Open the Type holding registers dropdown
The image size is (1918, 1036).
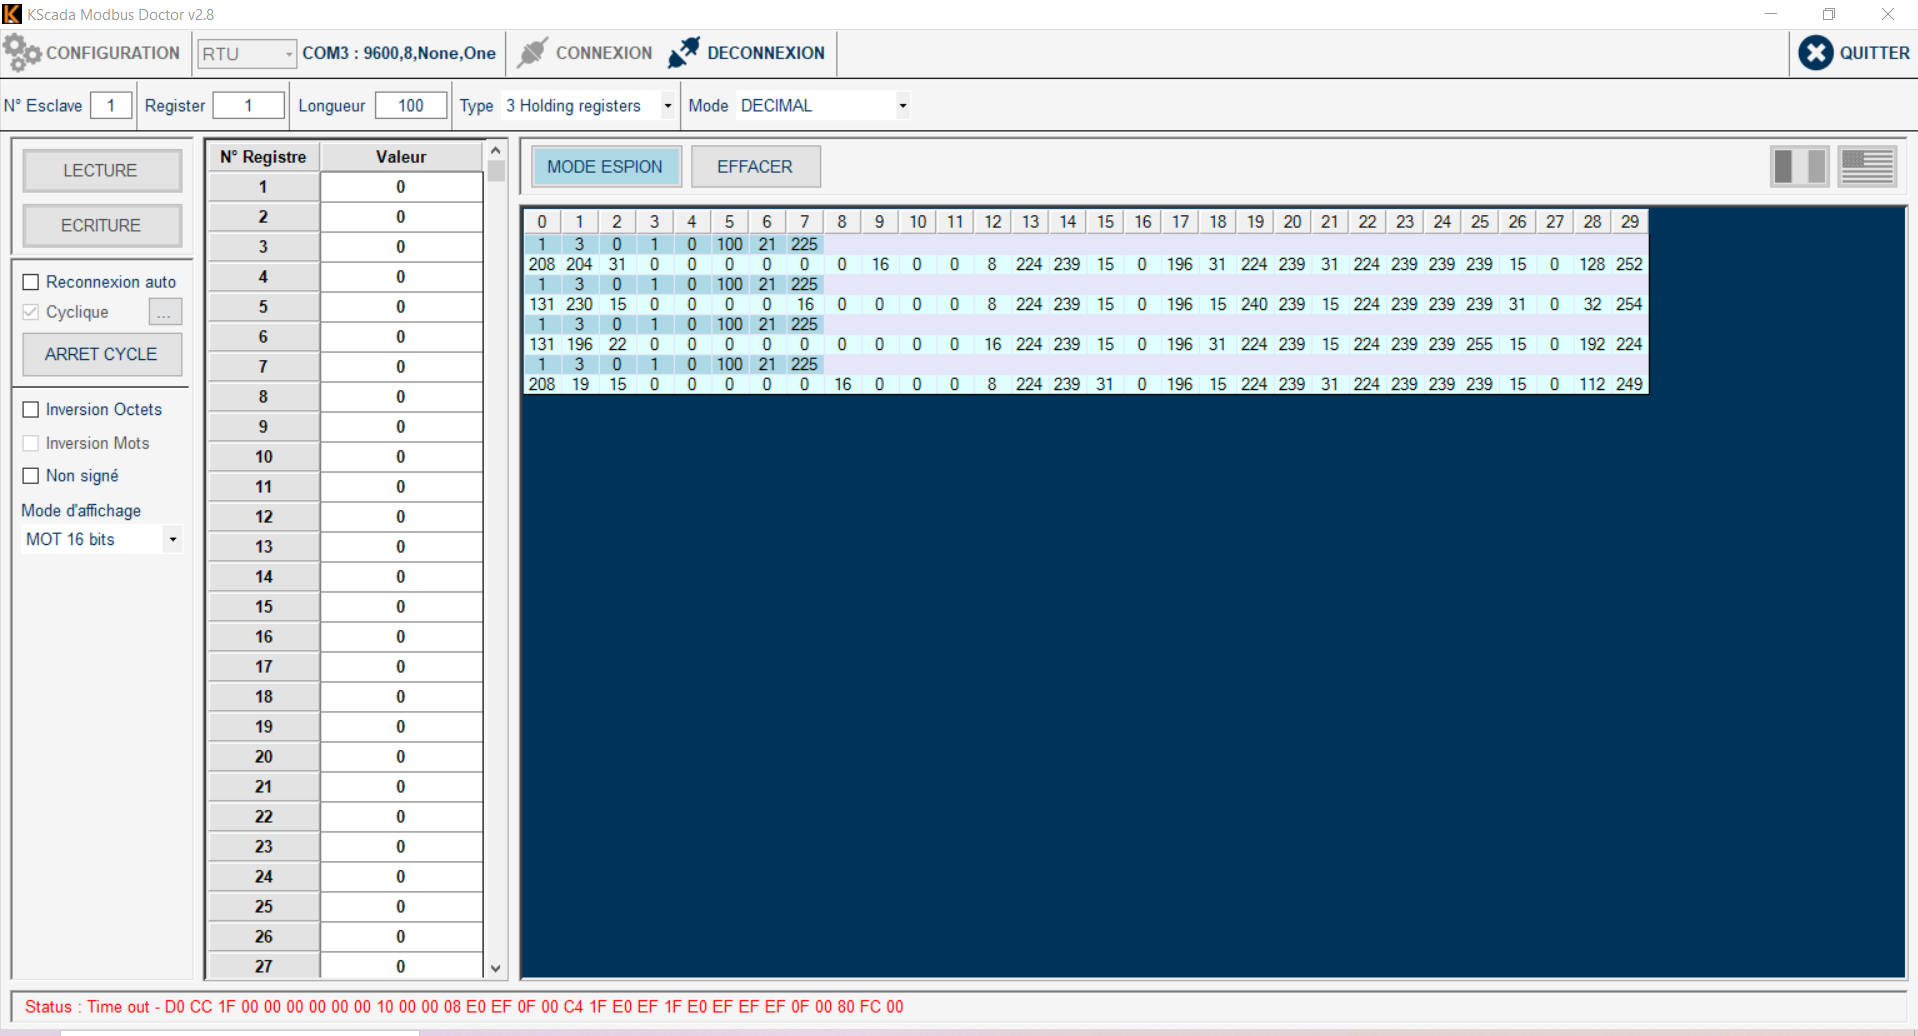point(667,106)
